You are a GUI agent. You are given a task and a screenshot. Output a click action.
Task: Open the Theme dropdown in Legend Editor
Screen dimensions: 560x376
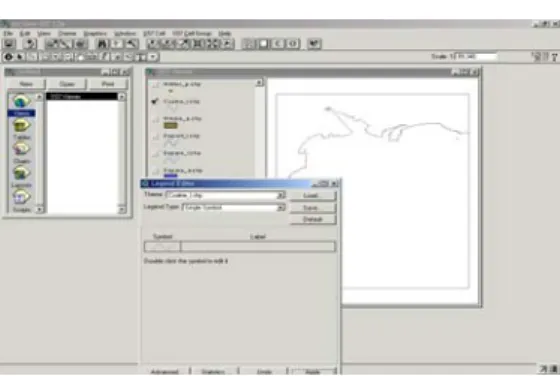[x=281, y=195]
